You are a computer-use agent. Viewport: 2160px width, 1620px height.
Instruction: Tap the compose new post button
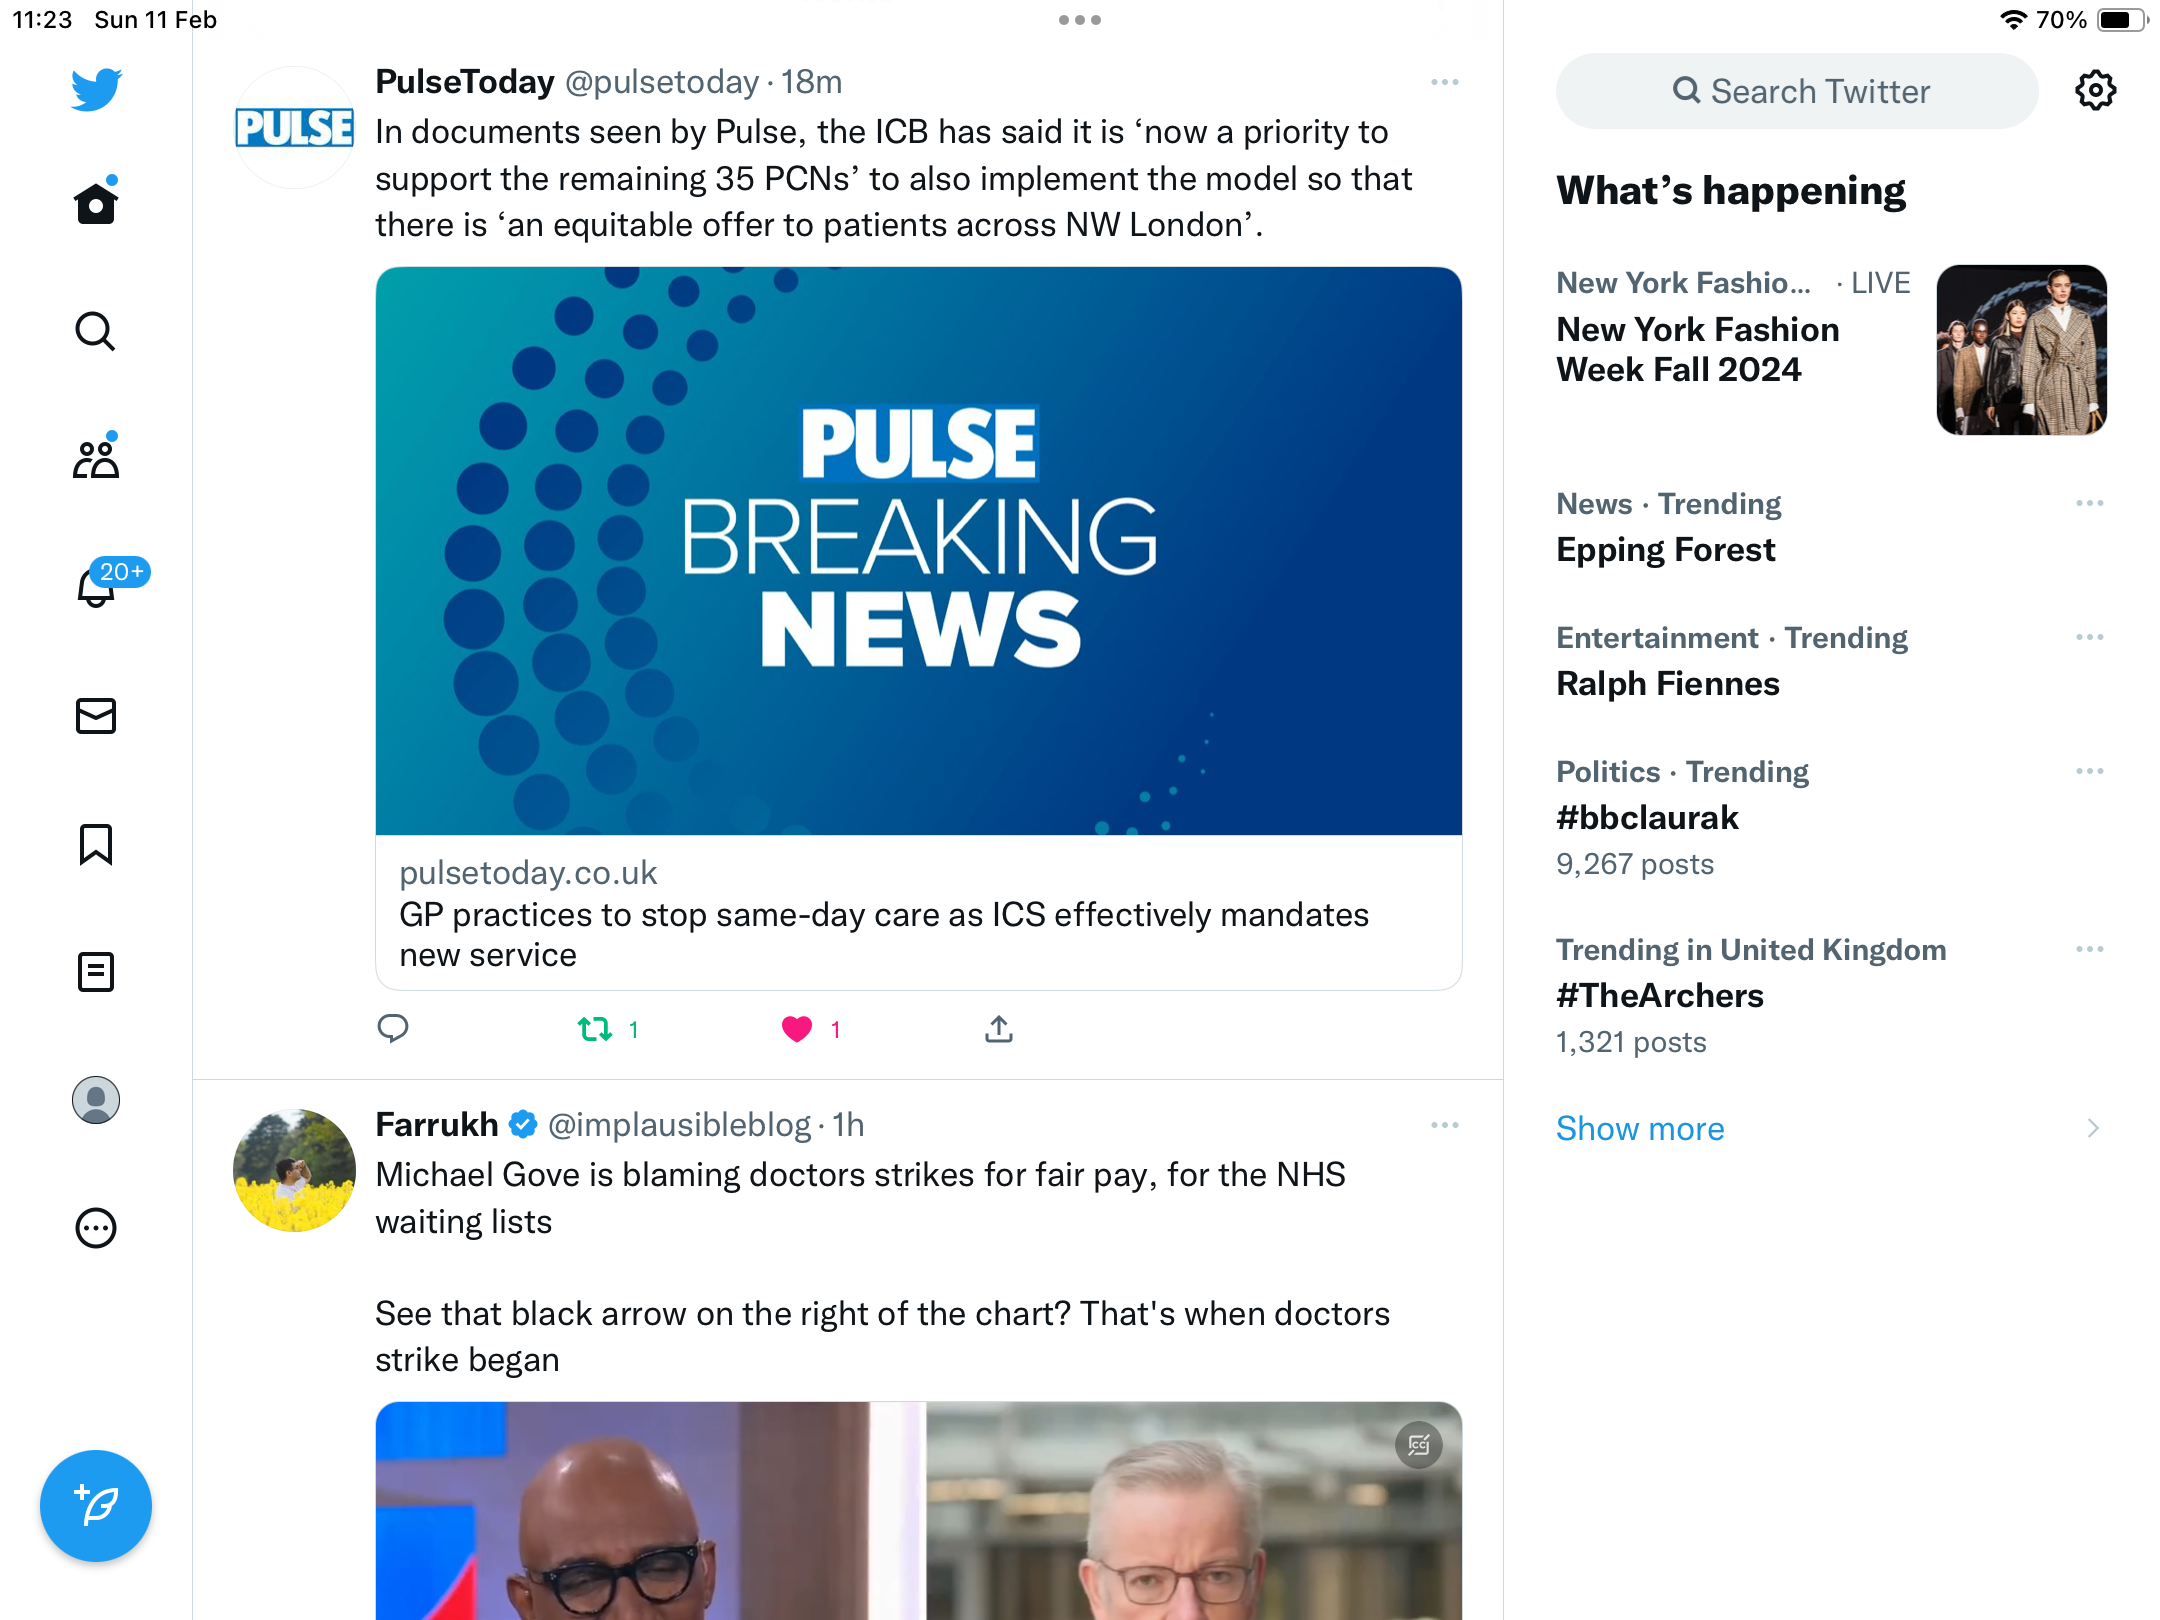[96, 1506]
